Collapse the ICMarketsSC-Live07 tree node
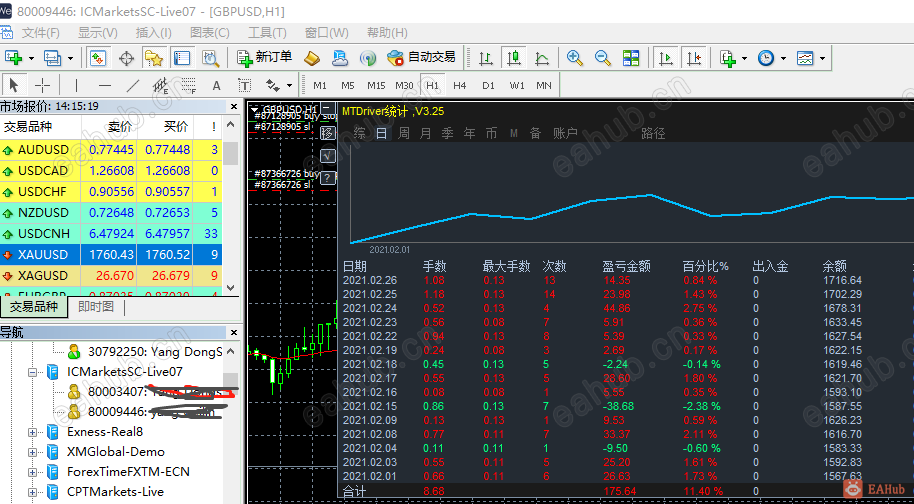914x504 pixels. (33, 371)
